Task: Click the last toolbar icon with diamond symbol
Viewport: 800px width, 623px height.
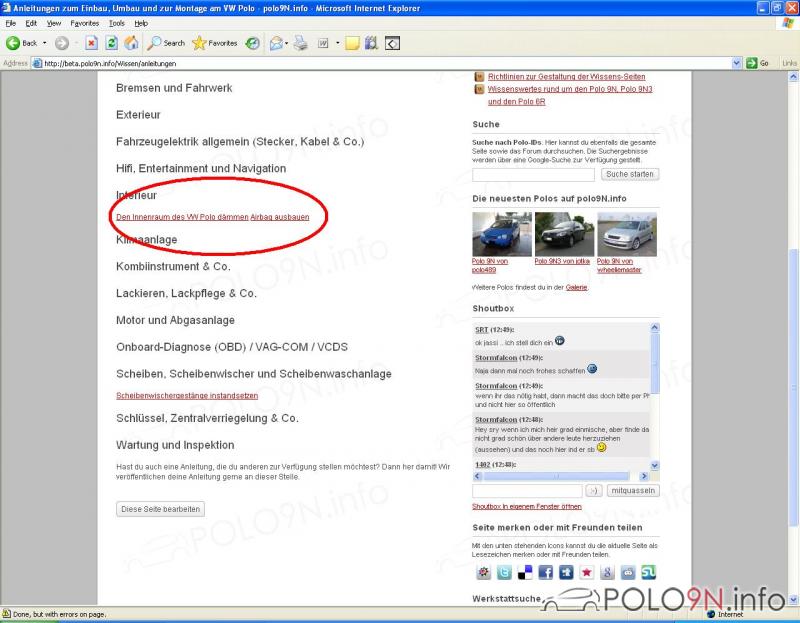Action: [x=392, y=43]
